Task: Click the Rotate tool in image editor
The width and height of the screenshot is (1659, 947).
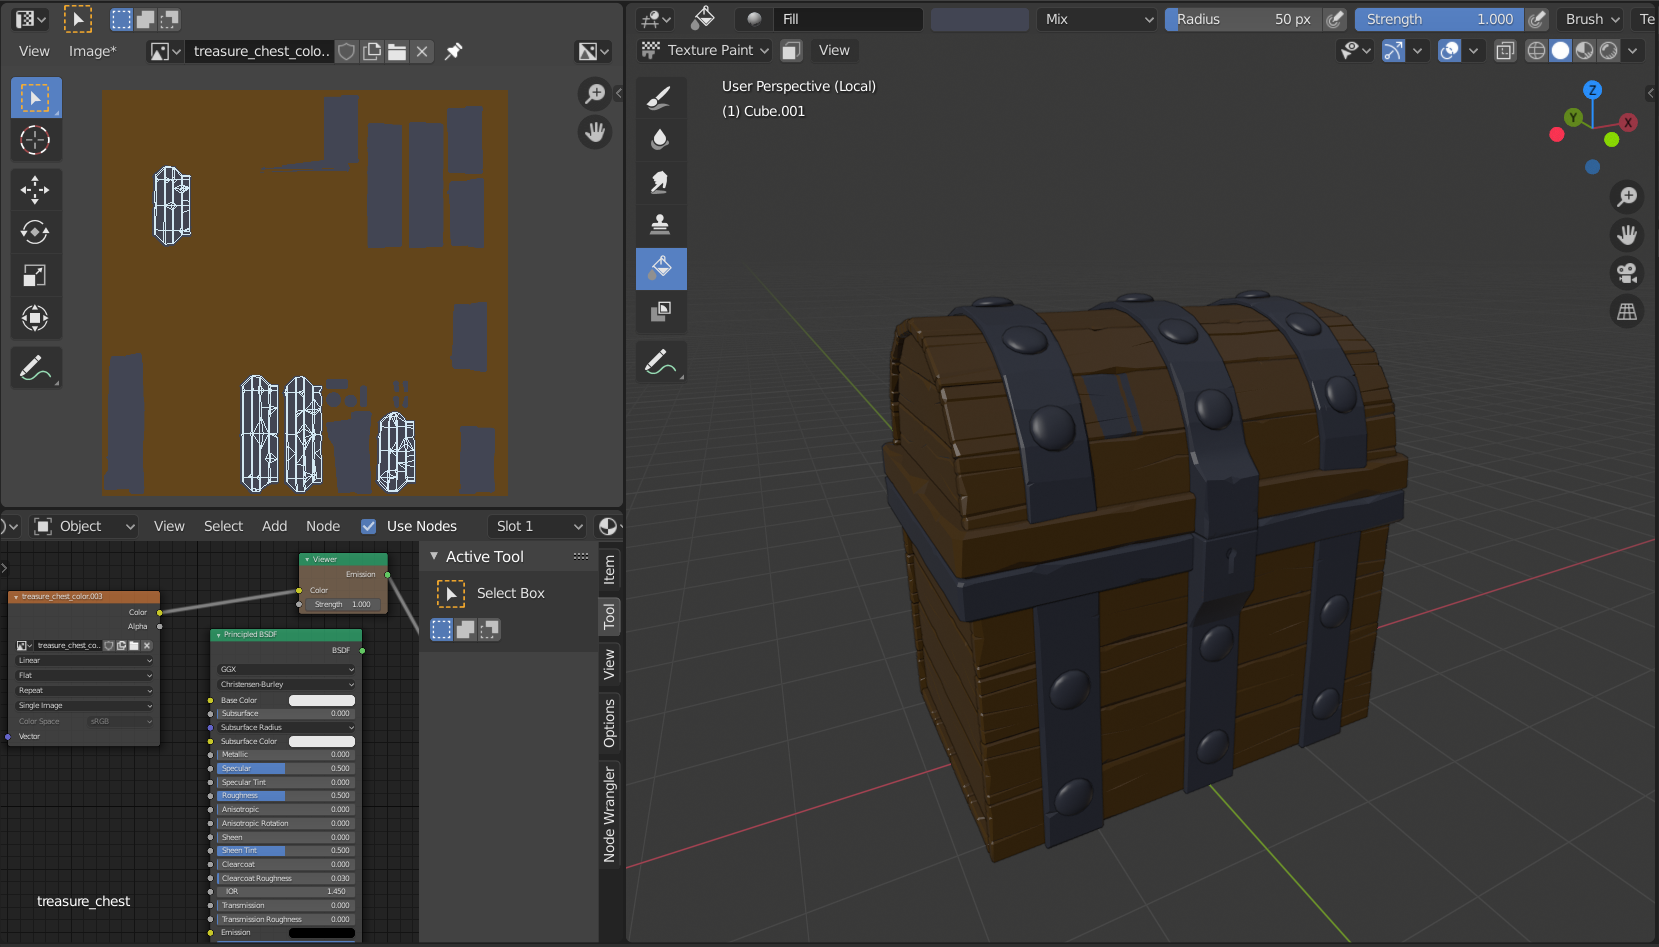Action: [x=35, y=233]
